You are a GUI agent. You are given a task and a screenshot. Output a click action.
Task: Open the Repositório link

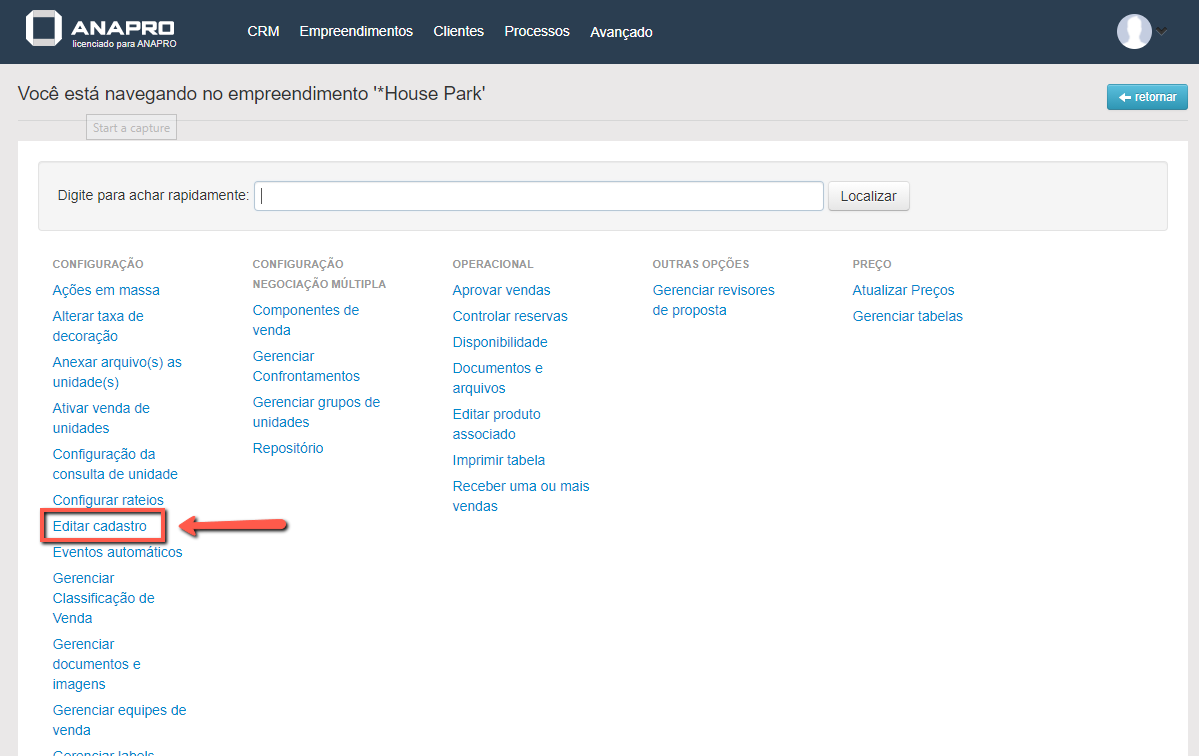click(288, 448)
